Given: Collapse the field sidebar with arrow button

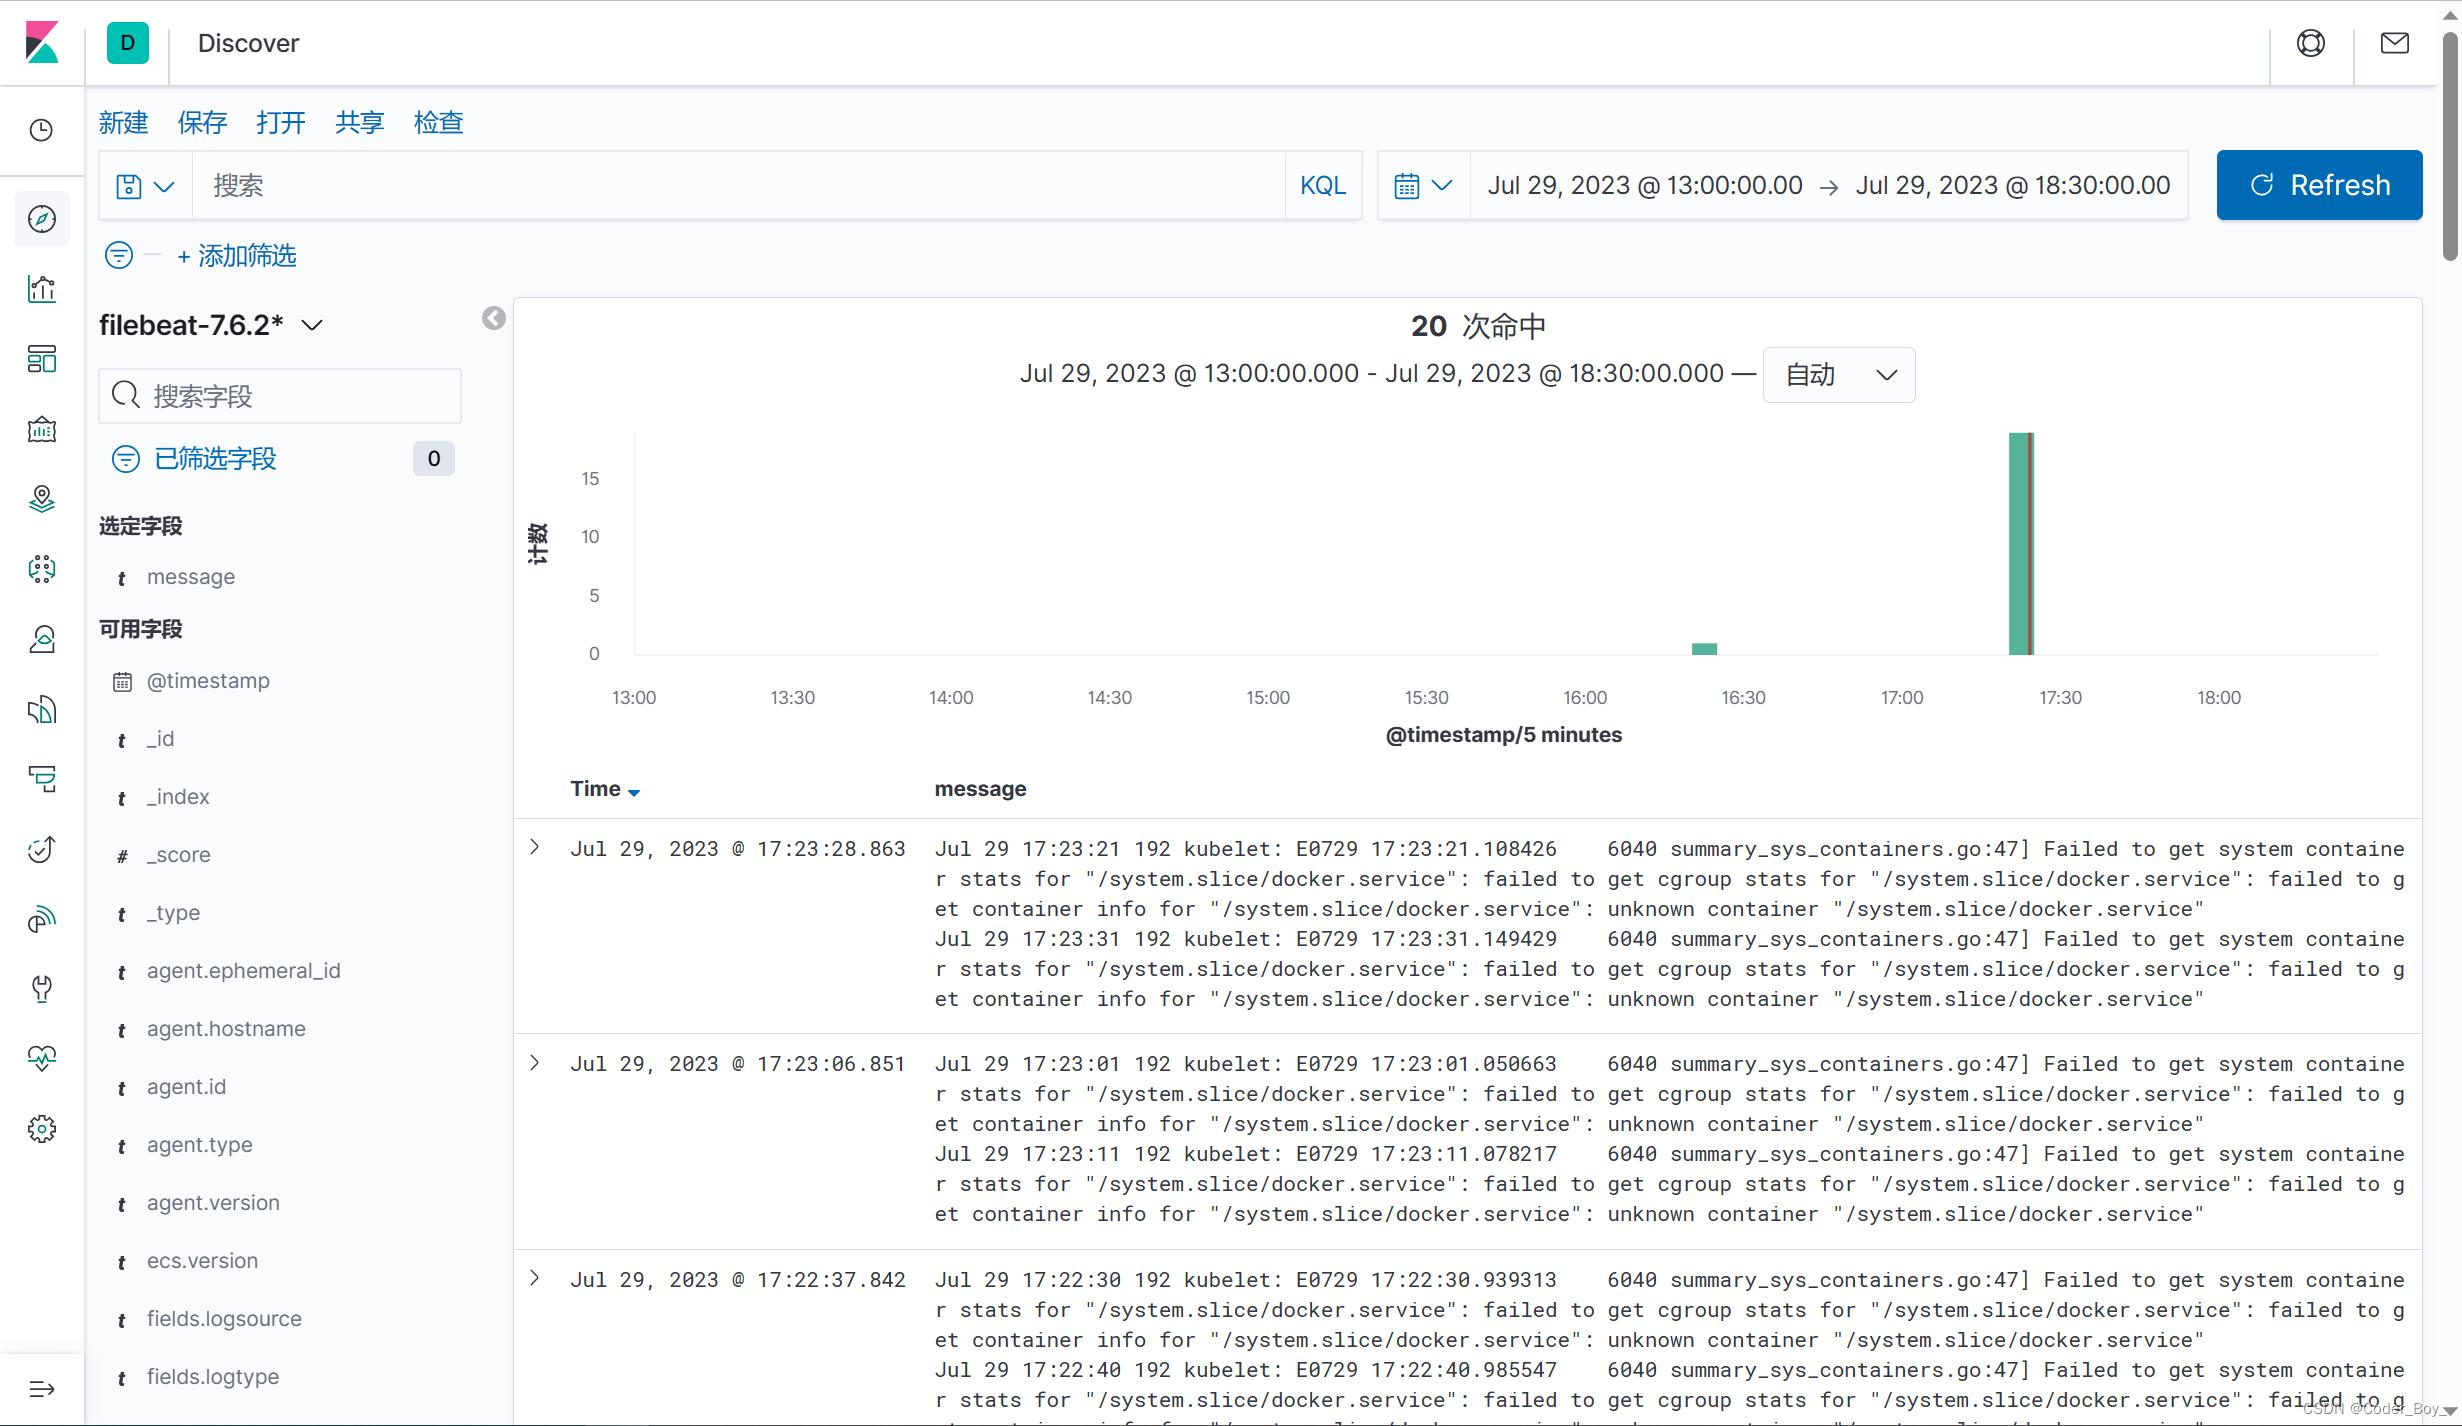Looking at the screenshot, I should [494, 318].
